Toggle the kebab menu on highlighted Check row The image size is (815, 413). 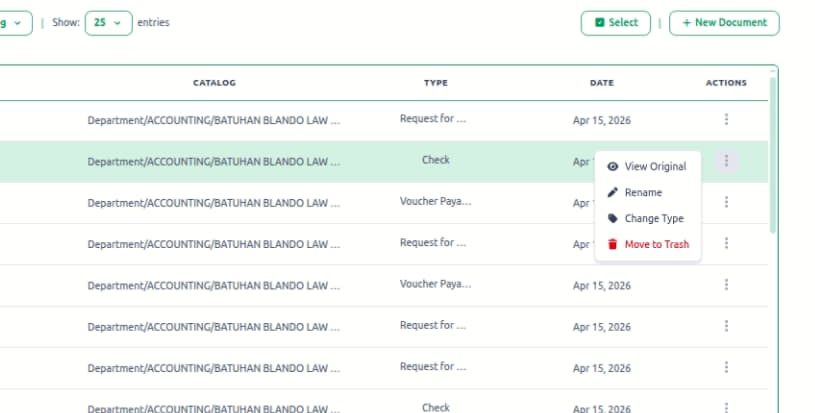(726, 161)
